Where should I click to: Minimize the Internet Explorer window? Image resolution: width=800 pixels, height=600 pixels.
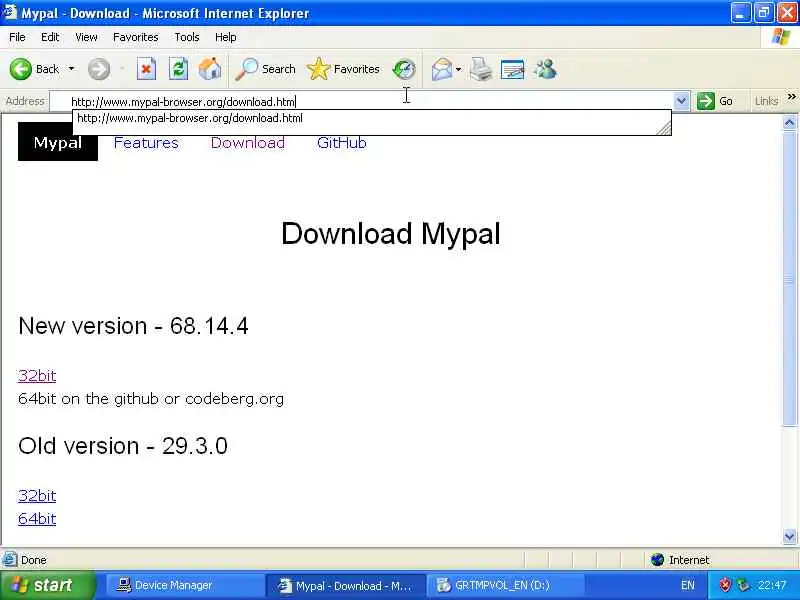pyautogui.click(x=740, y=13)
